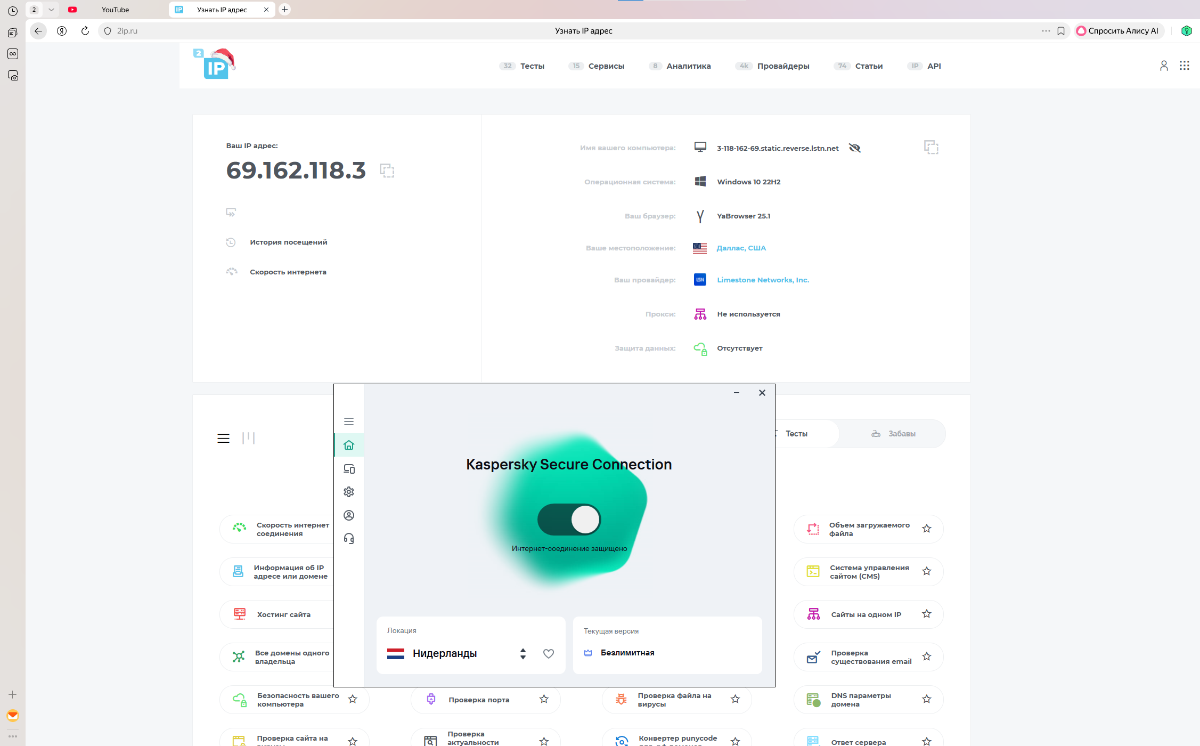Open browser history clock icon in sidebar
1200x746 pixels.
[13, 10]
